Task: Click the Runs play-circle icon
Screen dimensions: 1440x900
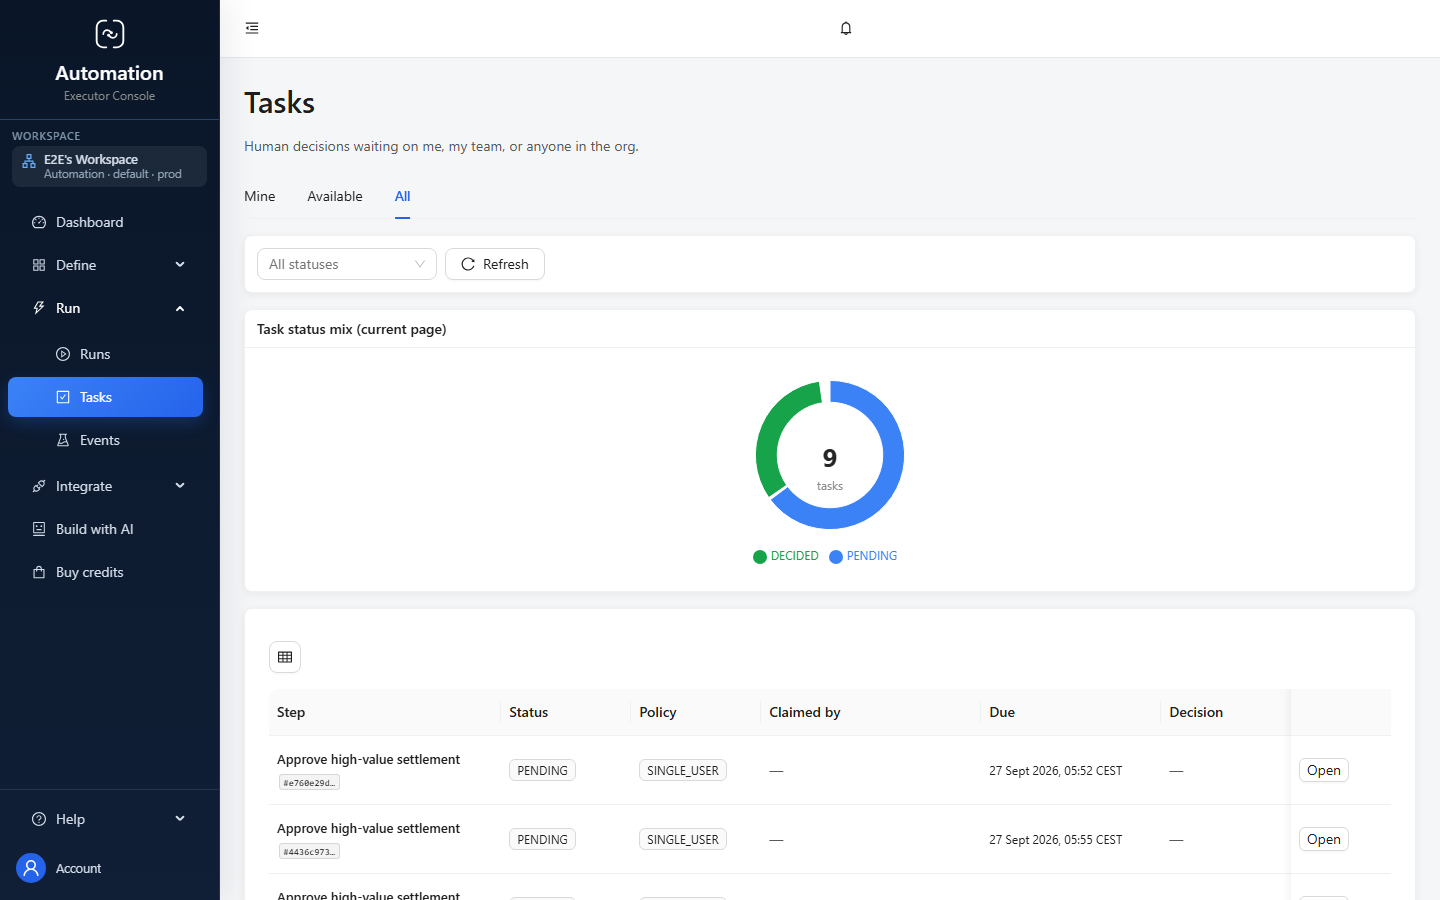Action: (x=63, y=354)
